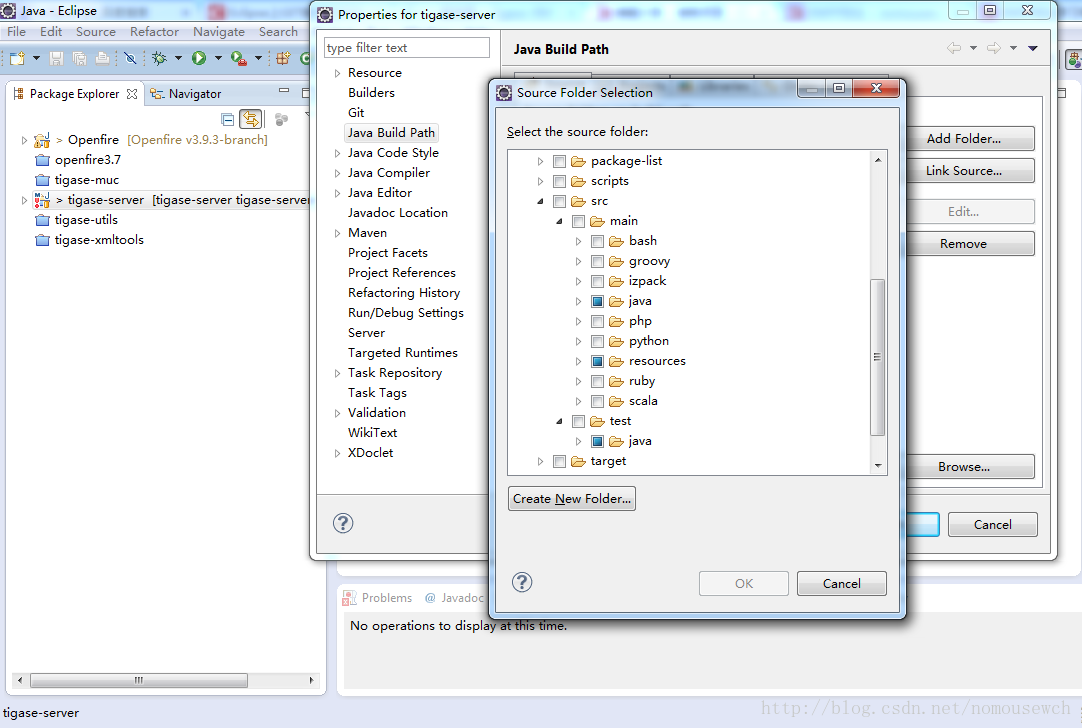Image resolution: width=1082 pixels, height=728 pixels.
Task: Click the tigase-utils project folder icon
Action: click(43, 220)
